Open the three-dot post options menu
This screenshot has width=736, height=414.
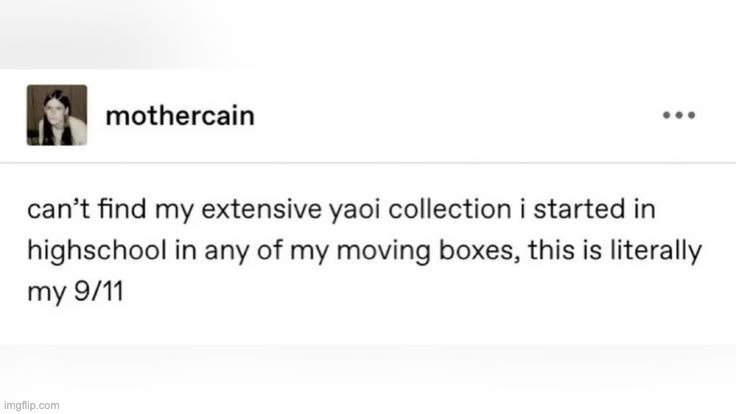click(678, 115)
